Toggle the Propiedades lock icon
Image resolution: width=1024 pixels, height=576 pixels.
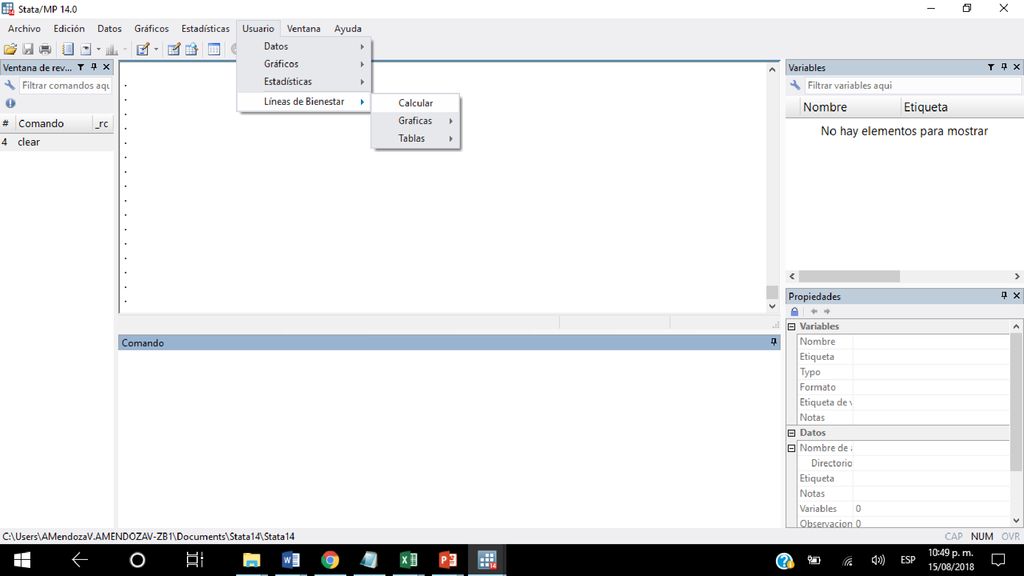tap(795, 312)
